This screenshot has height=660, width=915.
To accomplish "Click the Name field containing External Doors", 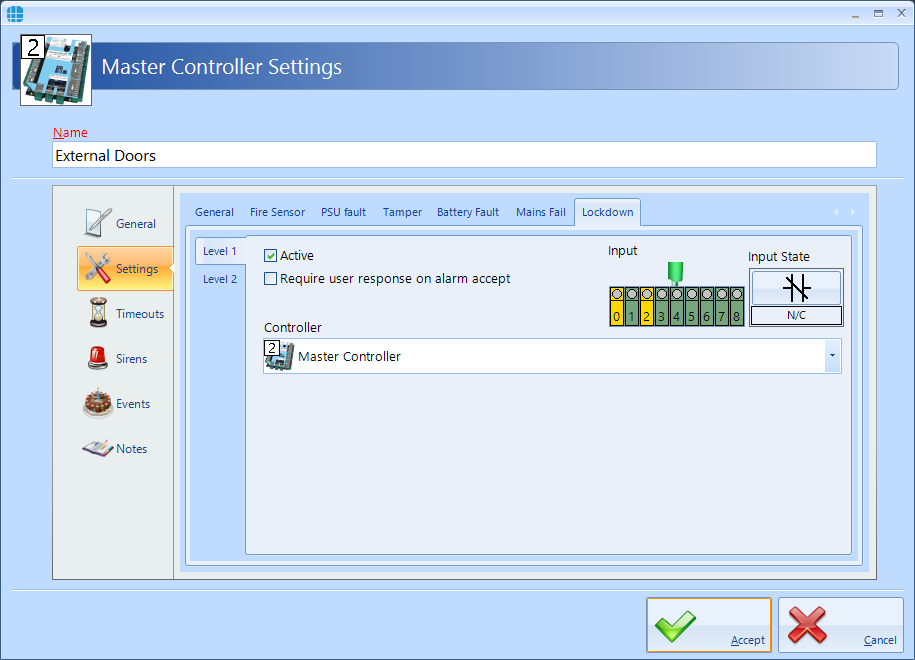I will (x=464, y=155).
